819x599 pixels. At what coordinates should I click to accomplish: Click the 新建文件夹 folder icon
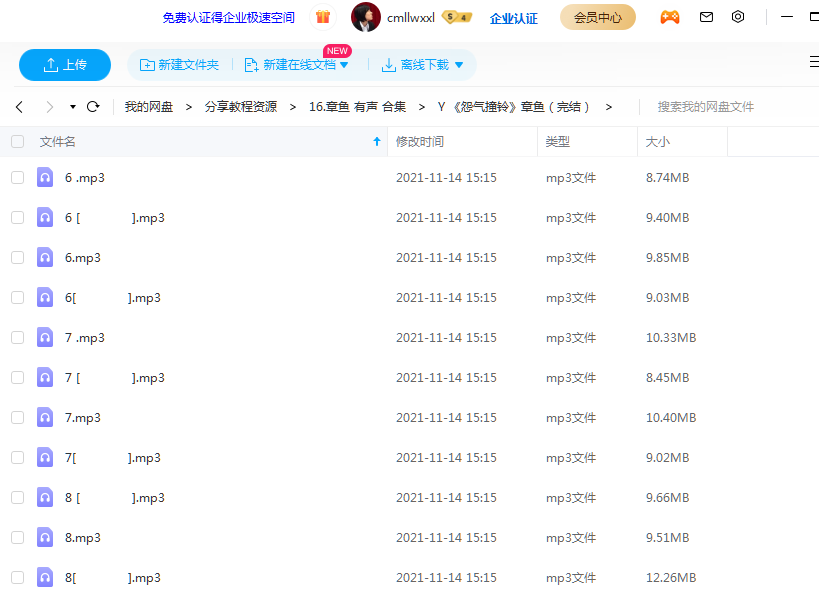[x=147, y=64]
